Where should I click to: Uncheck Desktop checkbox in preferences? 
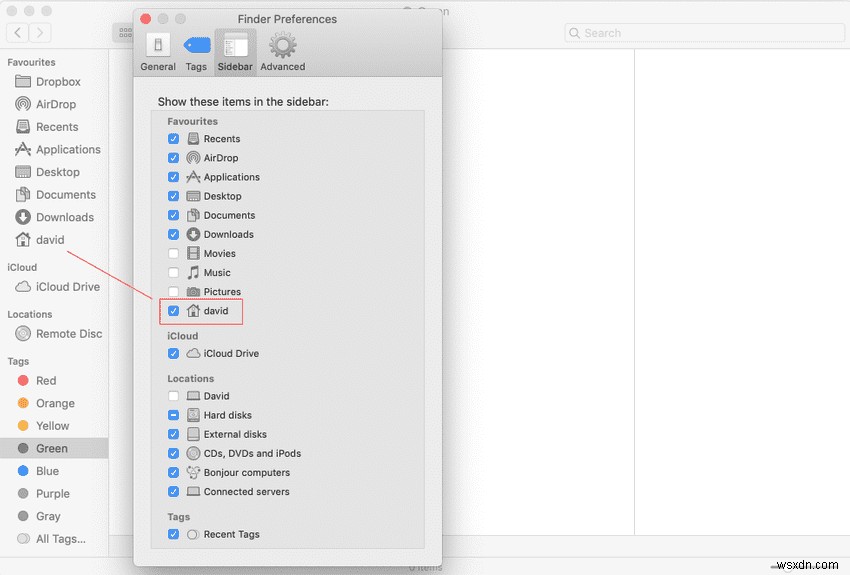pos(173,196)
